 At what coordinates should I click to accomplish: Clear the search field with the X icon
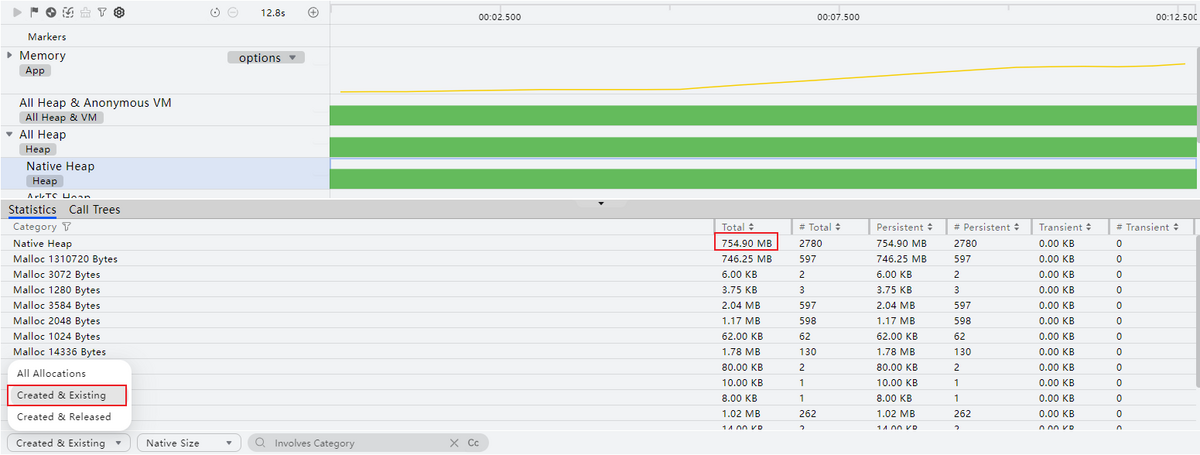pyautogui.click(x=454, y=443)
